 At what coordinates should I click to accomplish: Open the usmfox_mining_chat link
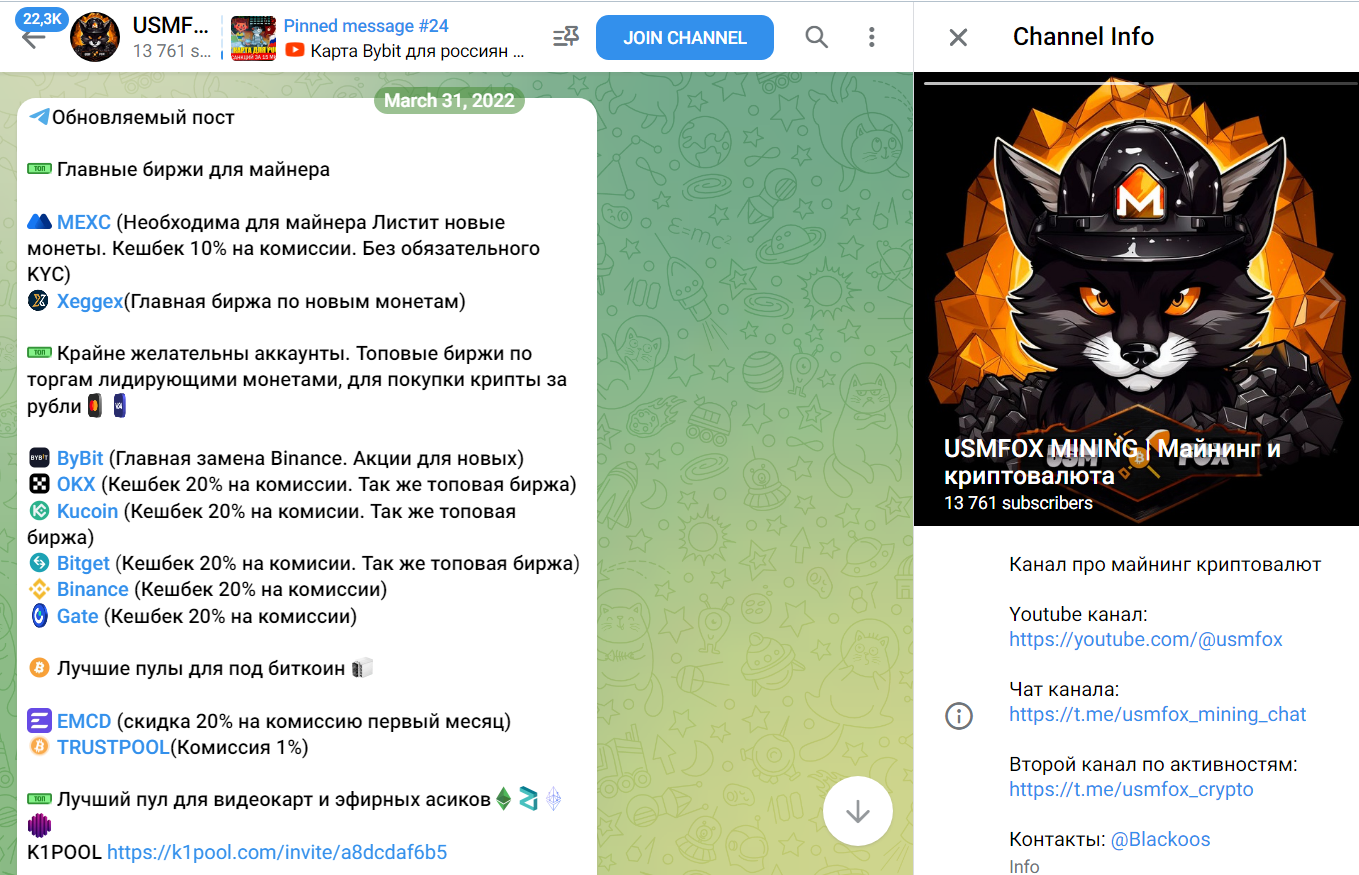pyautogui.click(x=1158, y=714)
